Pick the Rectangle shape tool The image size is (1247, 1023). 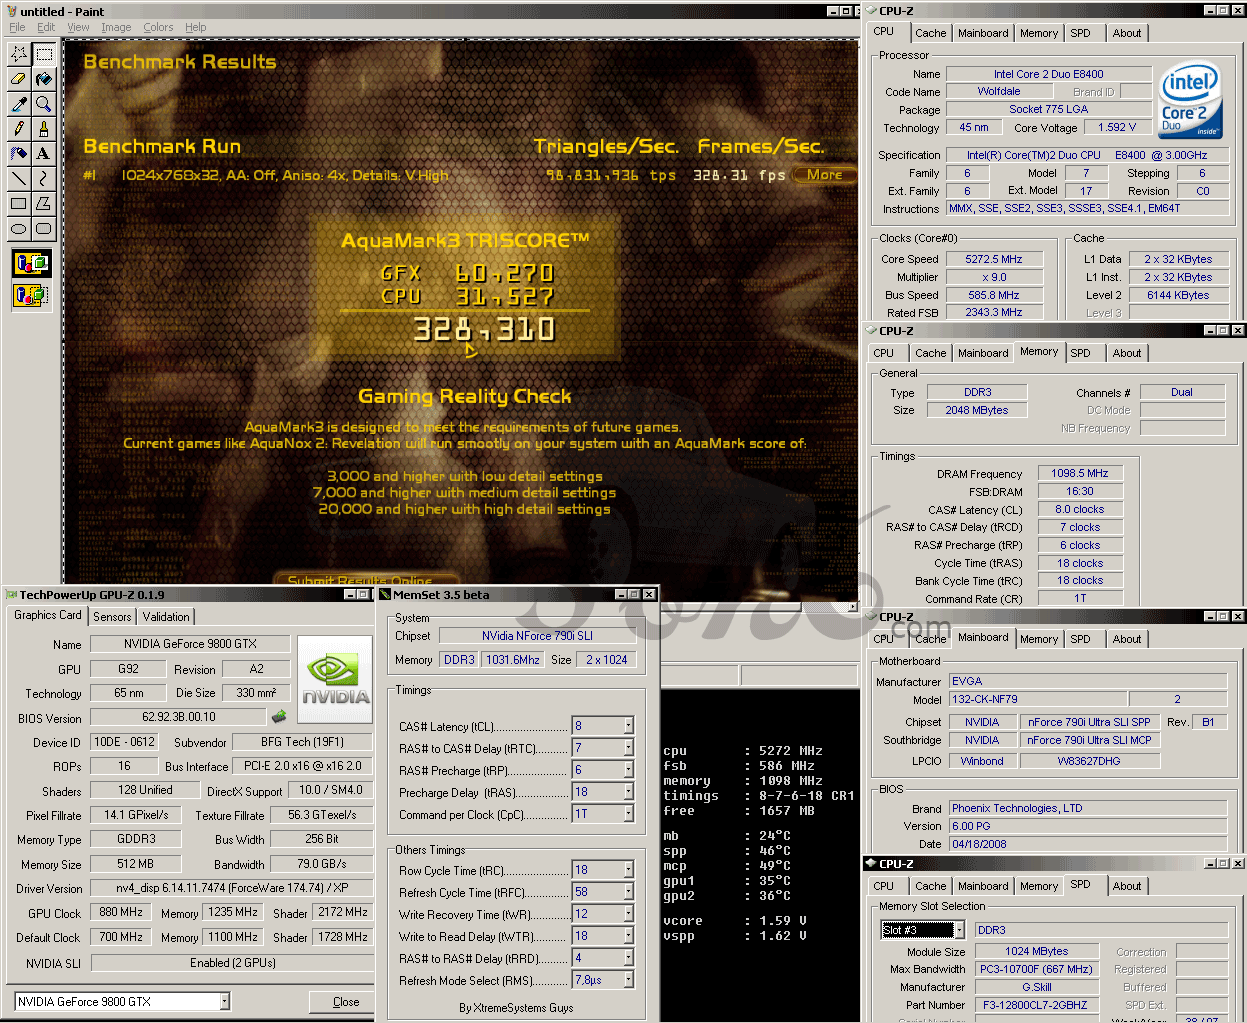(x=19, y=203)
